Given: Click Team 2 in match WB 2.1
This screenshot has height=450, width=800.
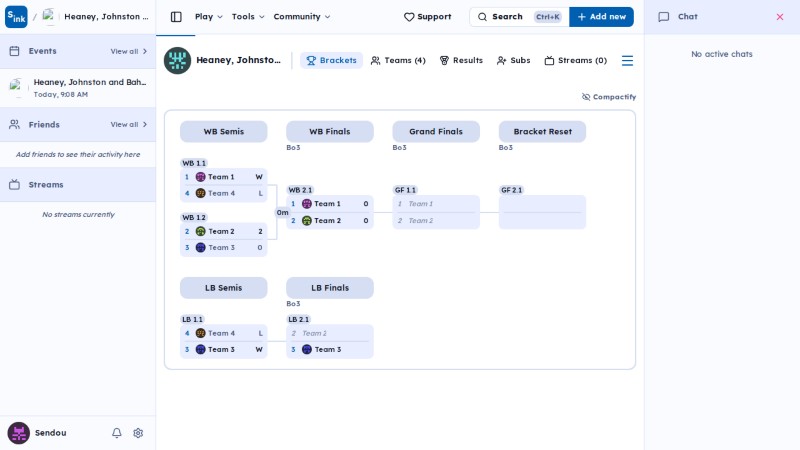Looking at the screenshot, I should pos(330,220).
